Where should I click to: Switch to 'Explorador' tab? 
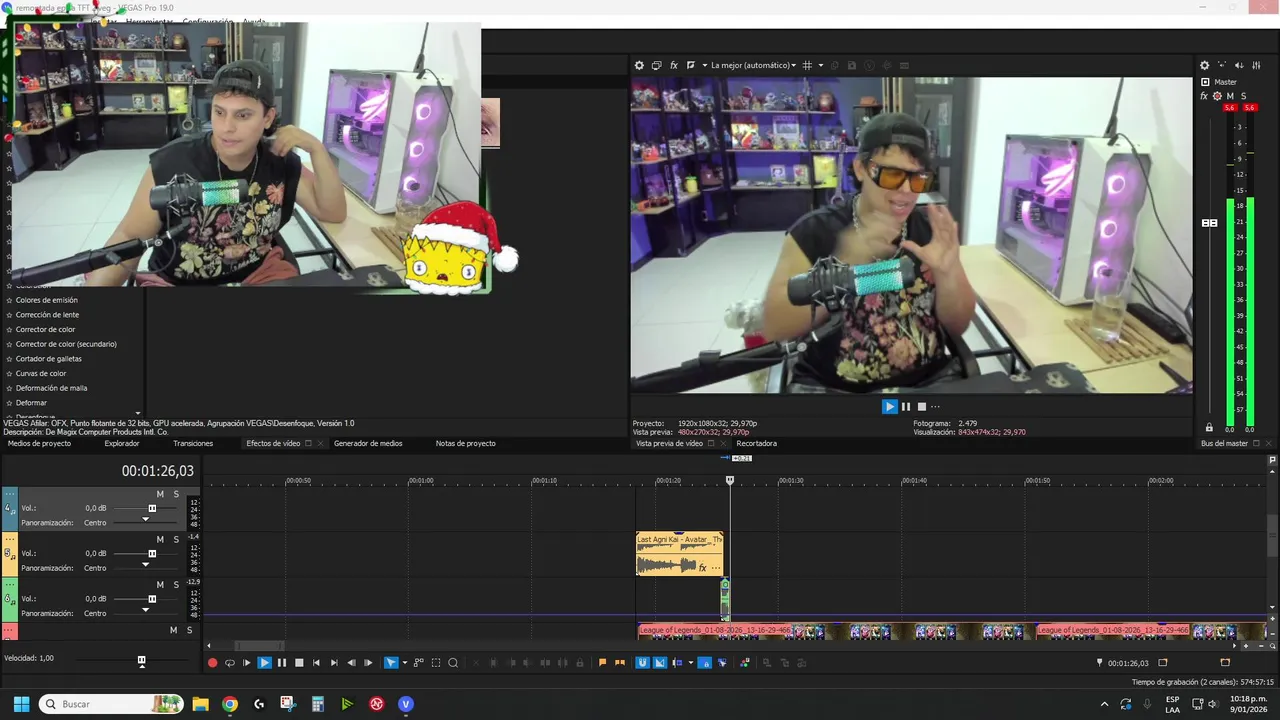click(x=122, y=443)
